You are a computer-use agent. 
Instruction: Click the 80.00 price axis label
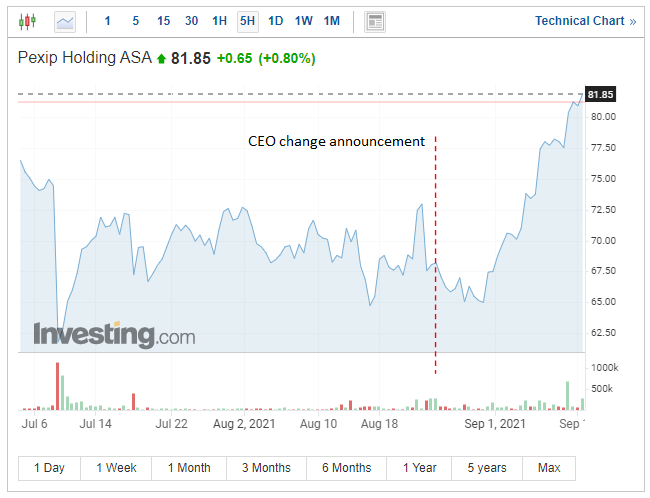[603, 117]
